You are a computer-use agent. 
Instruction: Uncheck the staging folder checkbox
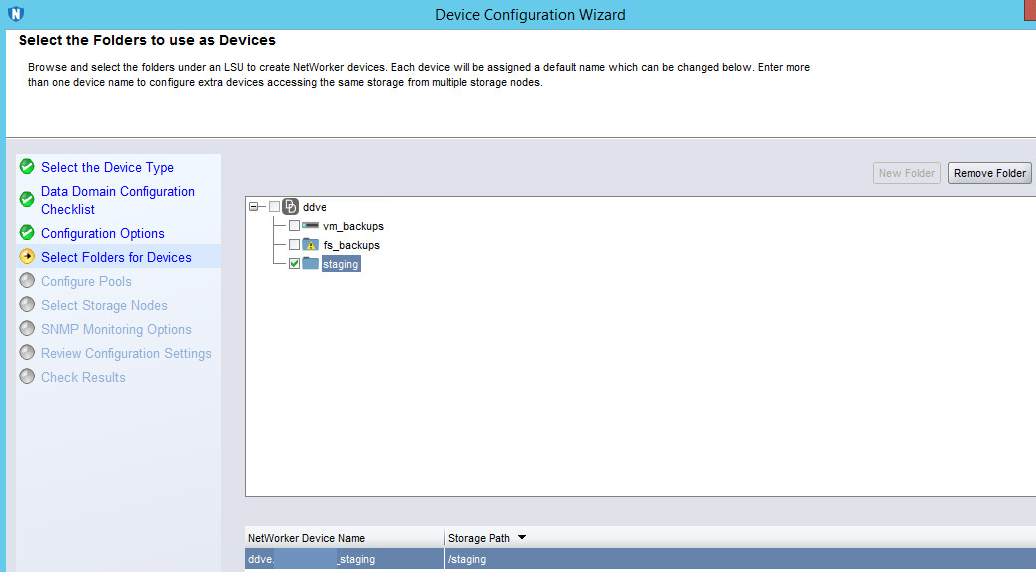tap(294, 264)
